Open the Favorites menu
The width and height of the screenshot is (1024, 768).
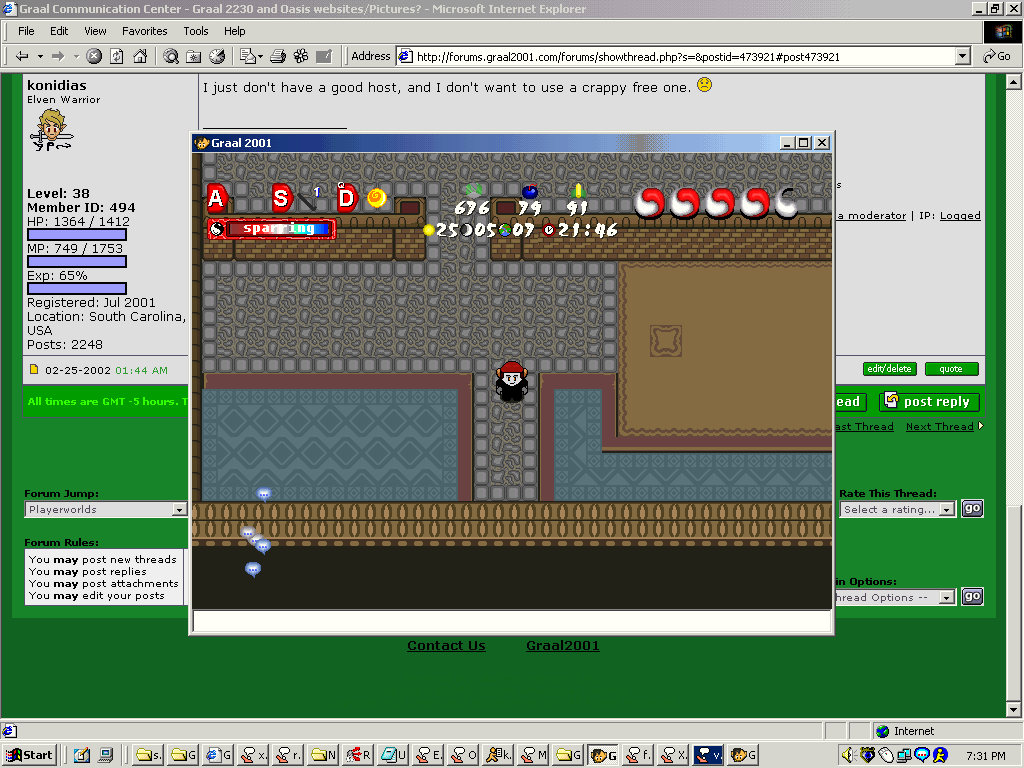pos(145,31)
